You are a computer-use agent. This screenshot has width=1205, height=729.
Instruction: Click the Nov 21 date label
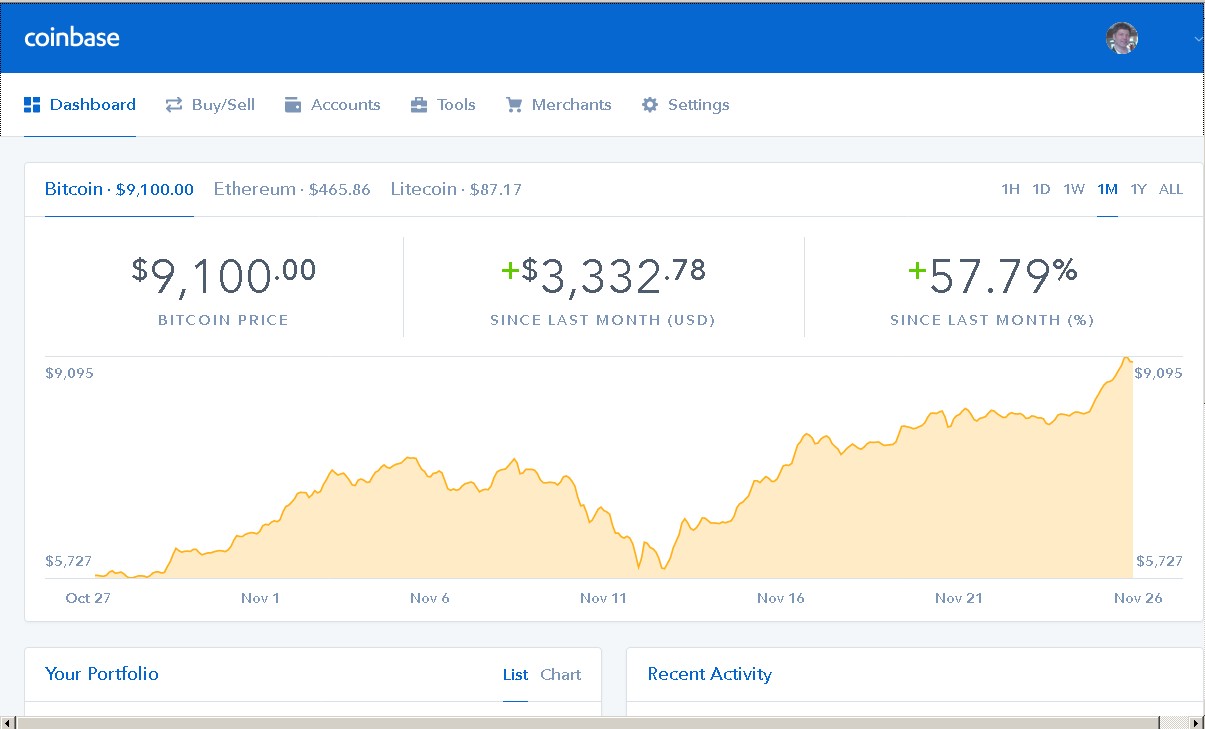pyautogui.click(x=959, y=598)
